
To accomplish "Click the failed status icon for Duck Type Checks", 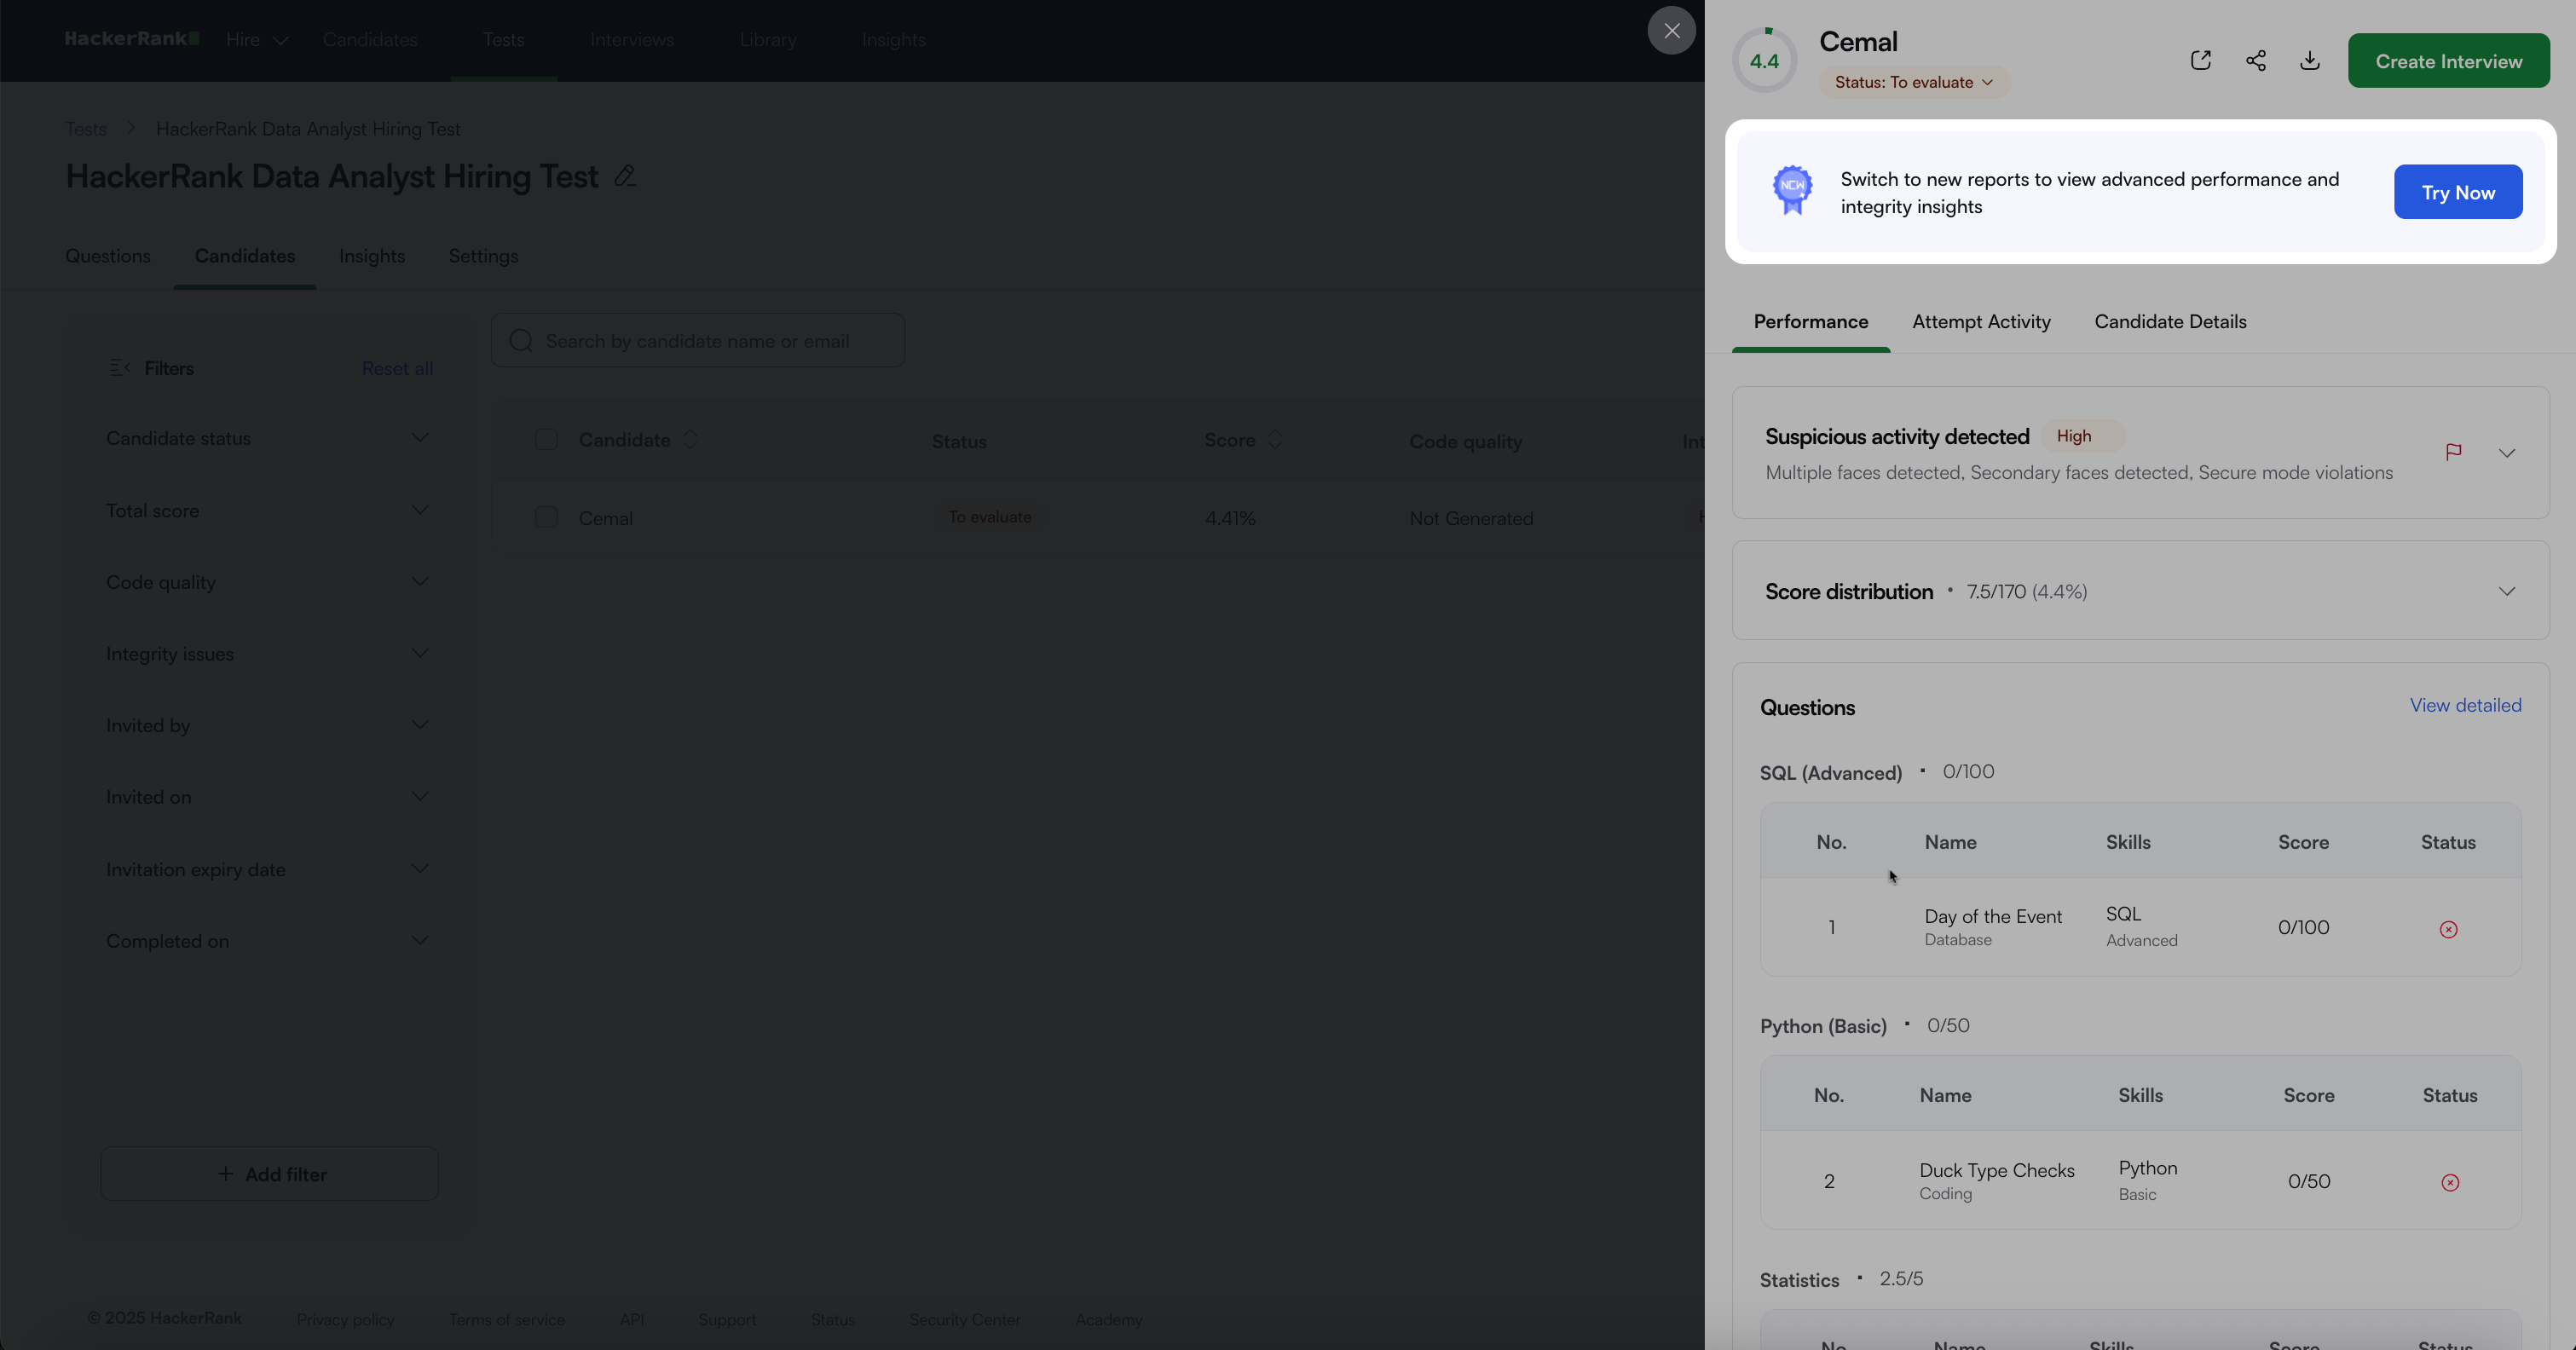I will [x=2449, y=1182].
